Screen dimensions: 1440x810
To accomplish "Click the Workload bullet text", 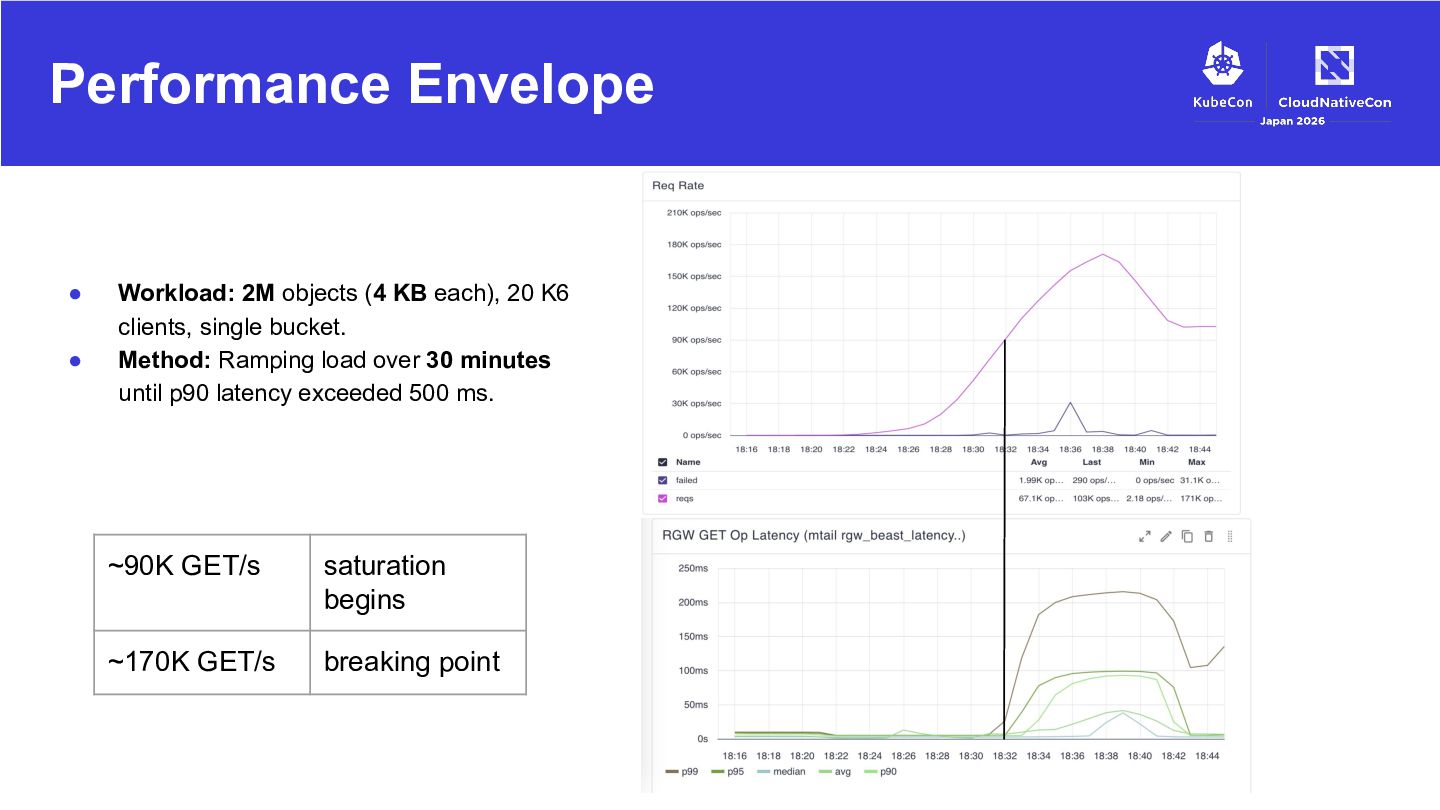I will tap(343, 310).
